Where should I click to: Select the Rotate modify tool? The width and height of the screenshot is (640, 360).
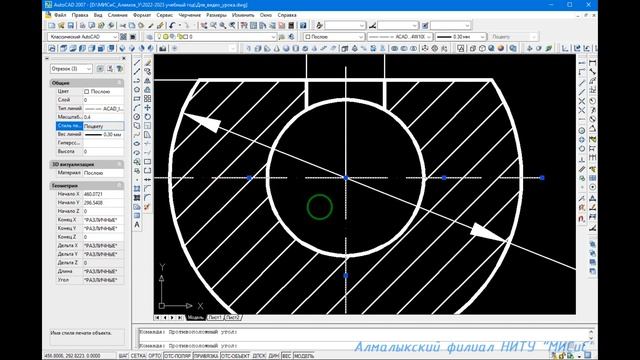tap(148, 116)
